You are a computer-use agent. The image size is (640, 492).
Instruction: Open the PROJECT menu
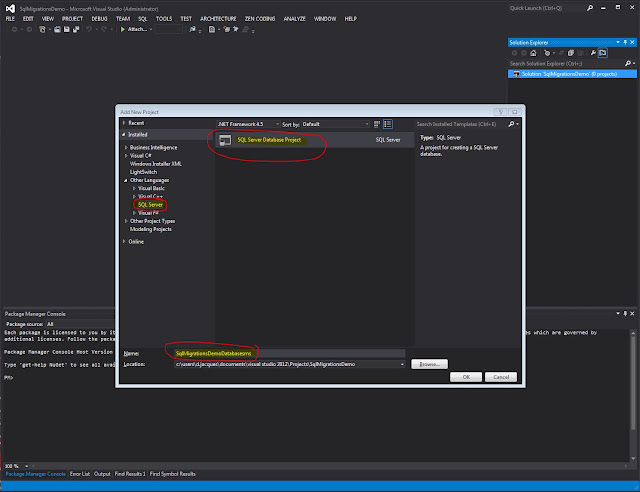tap(72, 19)
